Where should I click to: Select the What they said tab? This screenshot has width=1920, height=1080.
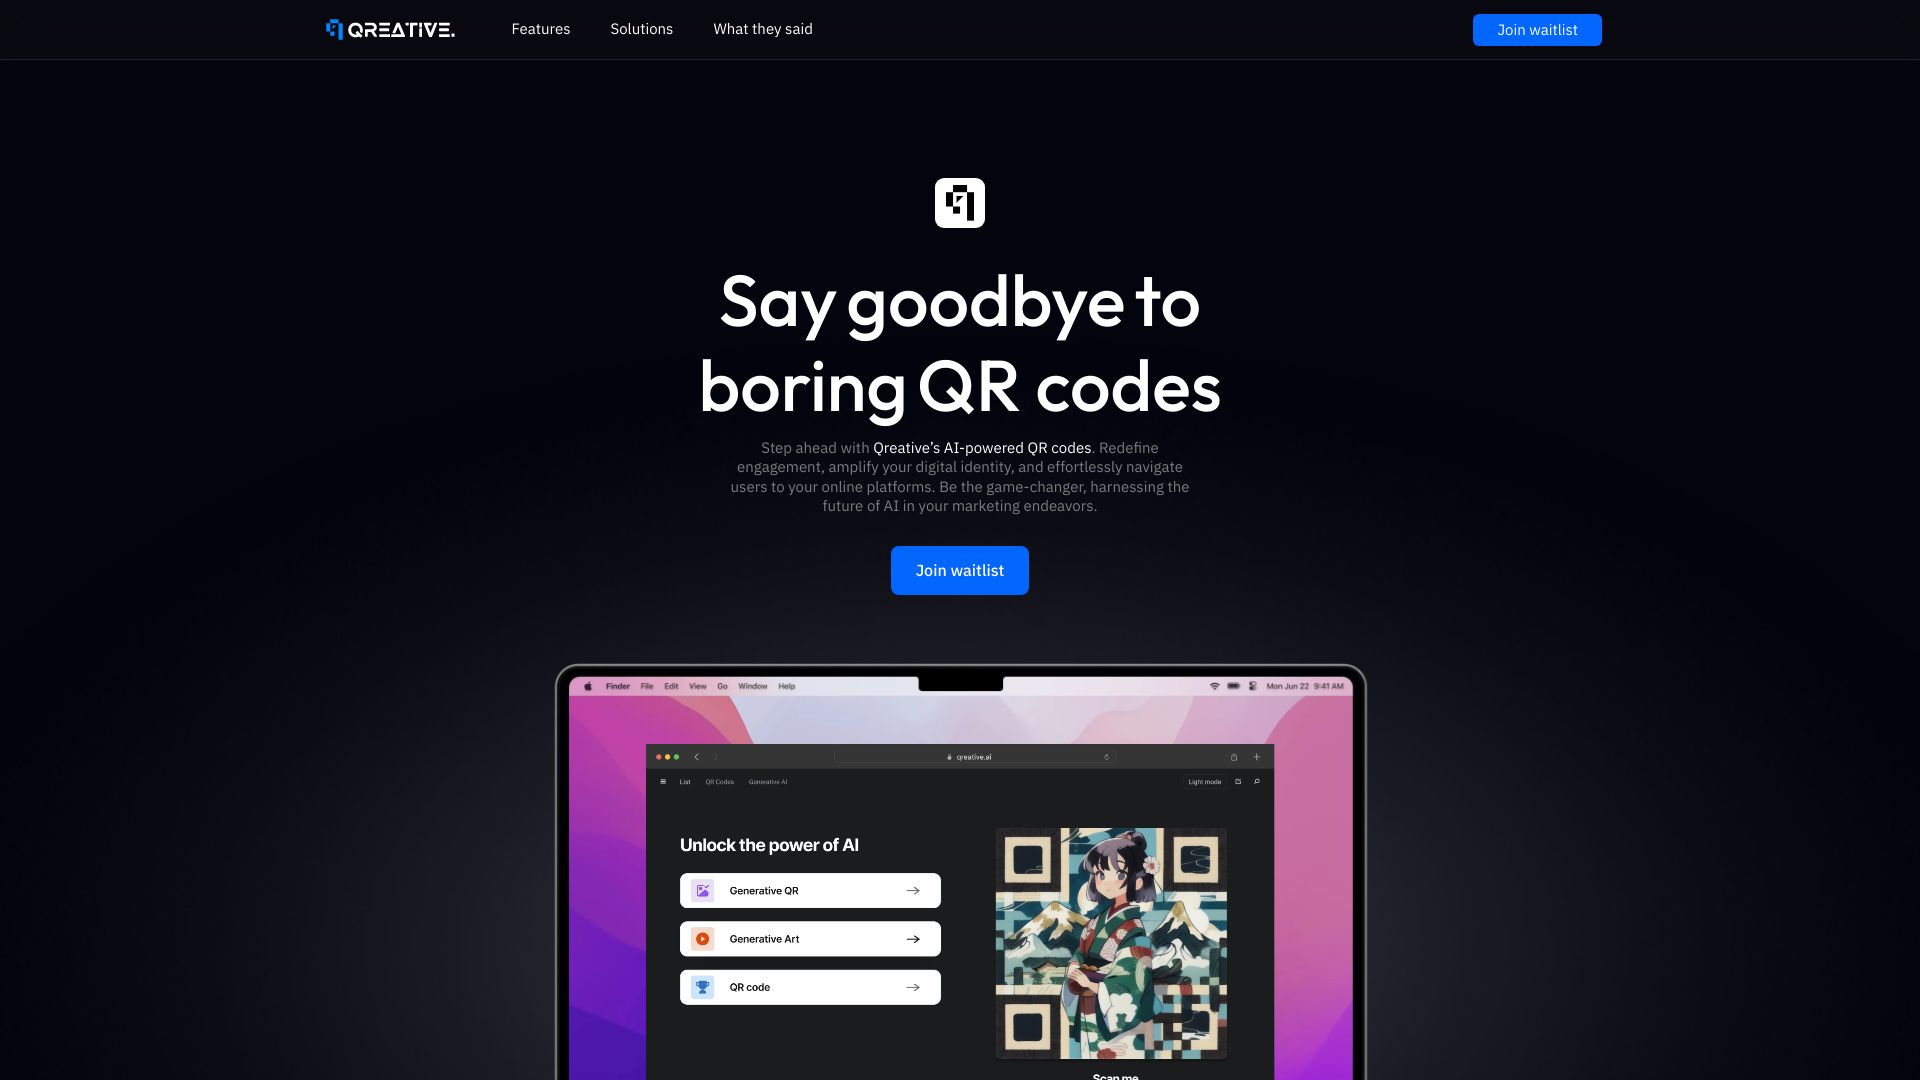click(x=762, y=29)
